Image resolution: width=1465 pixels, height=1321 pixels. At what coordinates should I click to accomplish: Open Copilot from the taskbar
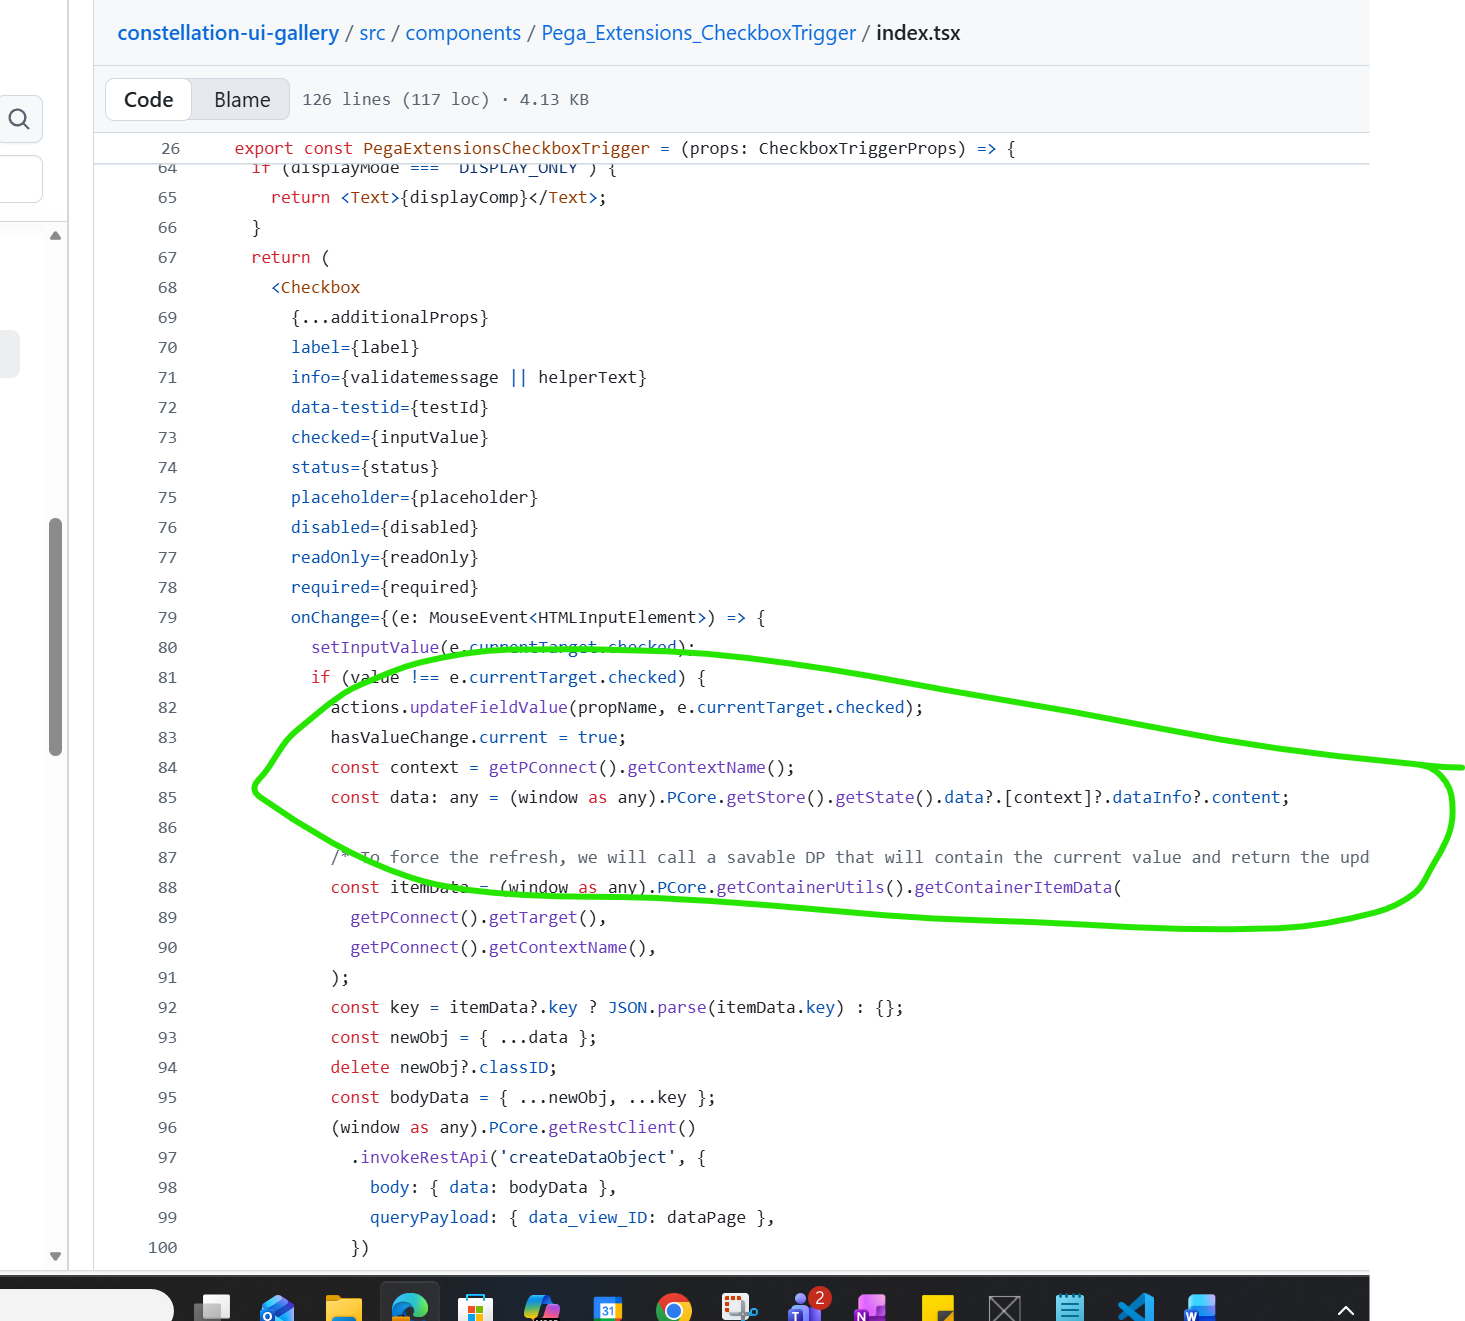click(543, 1307)
